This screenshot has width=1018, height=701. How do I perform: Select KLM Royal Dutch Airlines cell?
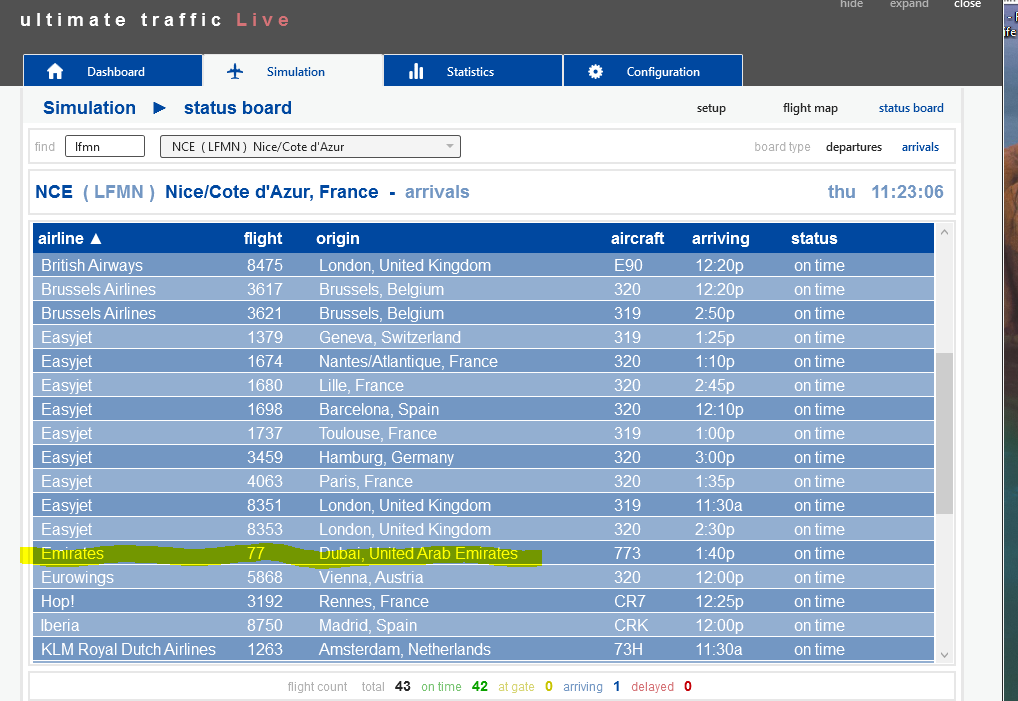128,650
